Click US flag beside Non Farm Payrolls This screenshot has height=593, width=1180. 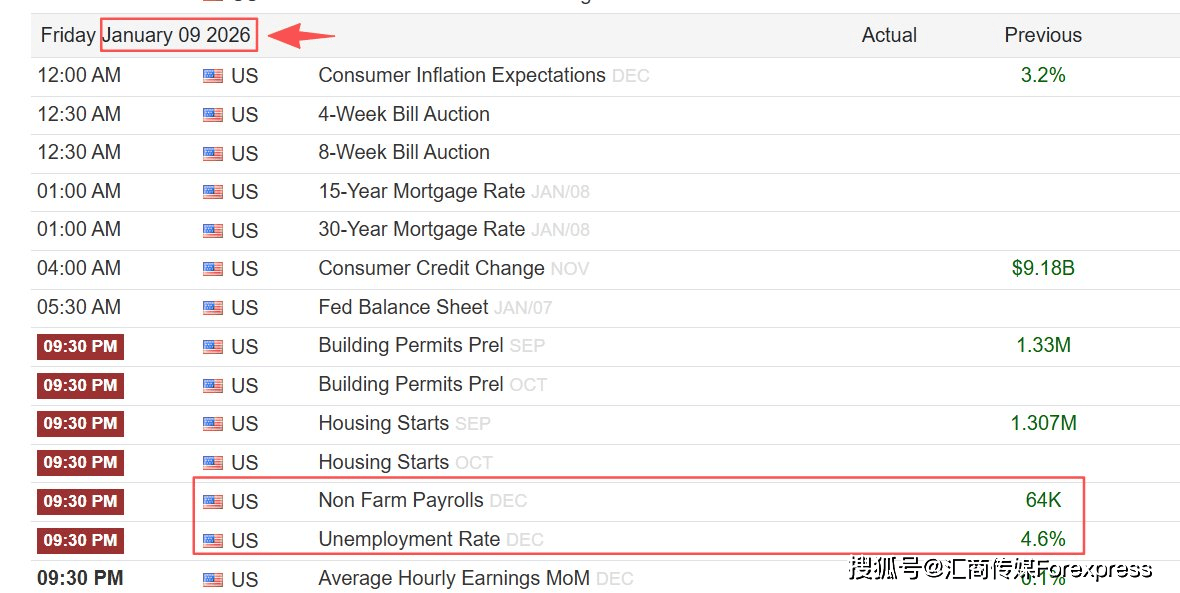pyautogui.click(x=213, y=501)
